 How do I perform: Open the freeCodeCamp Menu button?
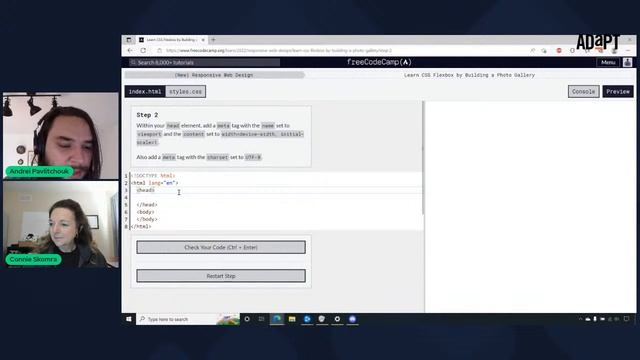(x=608, y=62)
